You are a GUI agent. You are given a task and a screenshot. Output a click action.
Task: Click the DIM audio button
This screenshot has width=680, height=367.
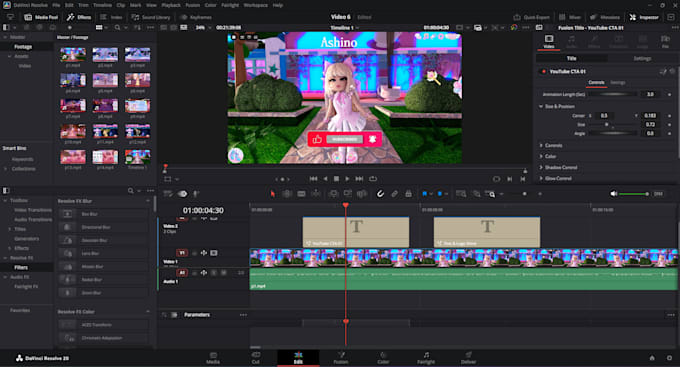coord(658,194)
